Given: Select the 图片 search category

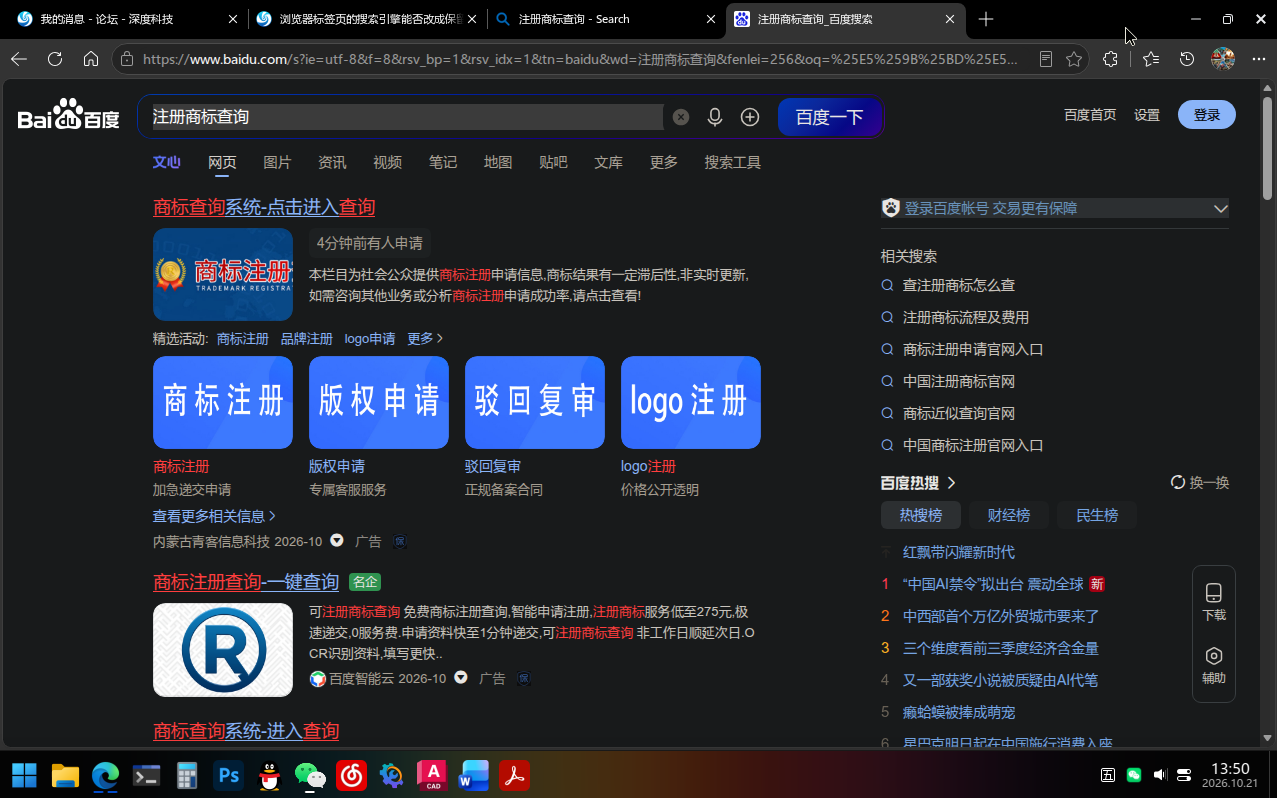Looking at the screenshot, I should [277, 162].
